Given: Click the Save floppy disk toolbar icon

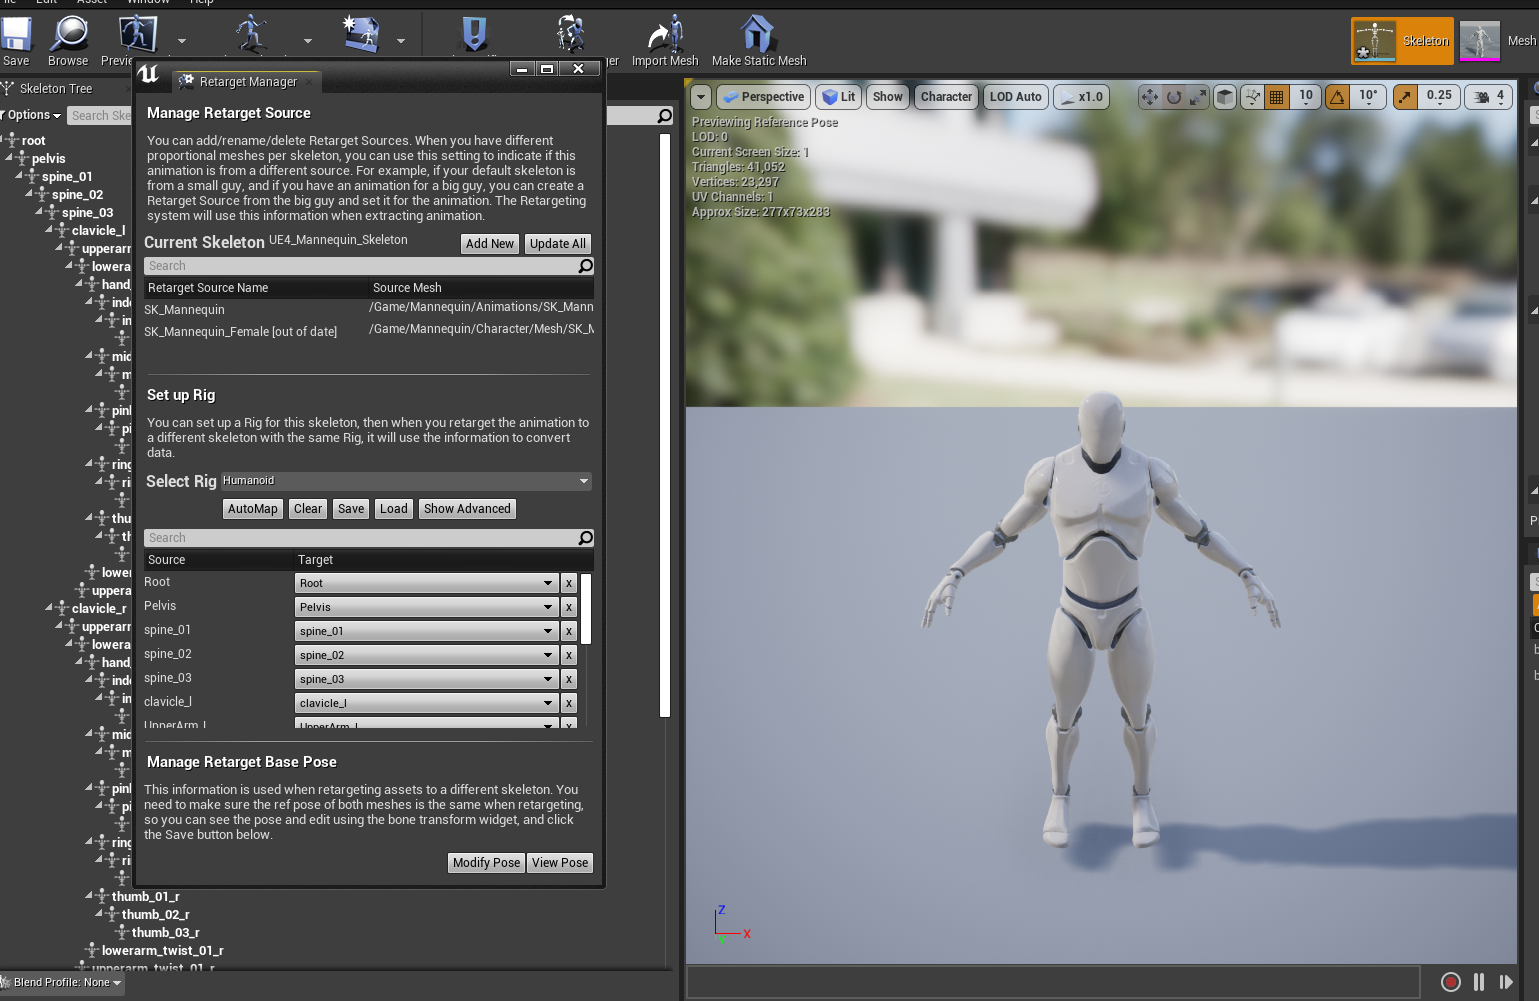Looking at the screenshot, I should click(16, 35).
